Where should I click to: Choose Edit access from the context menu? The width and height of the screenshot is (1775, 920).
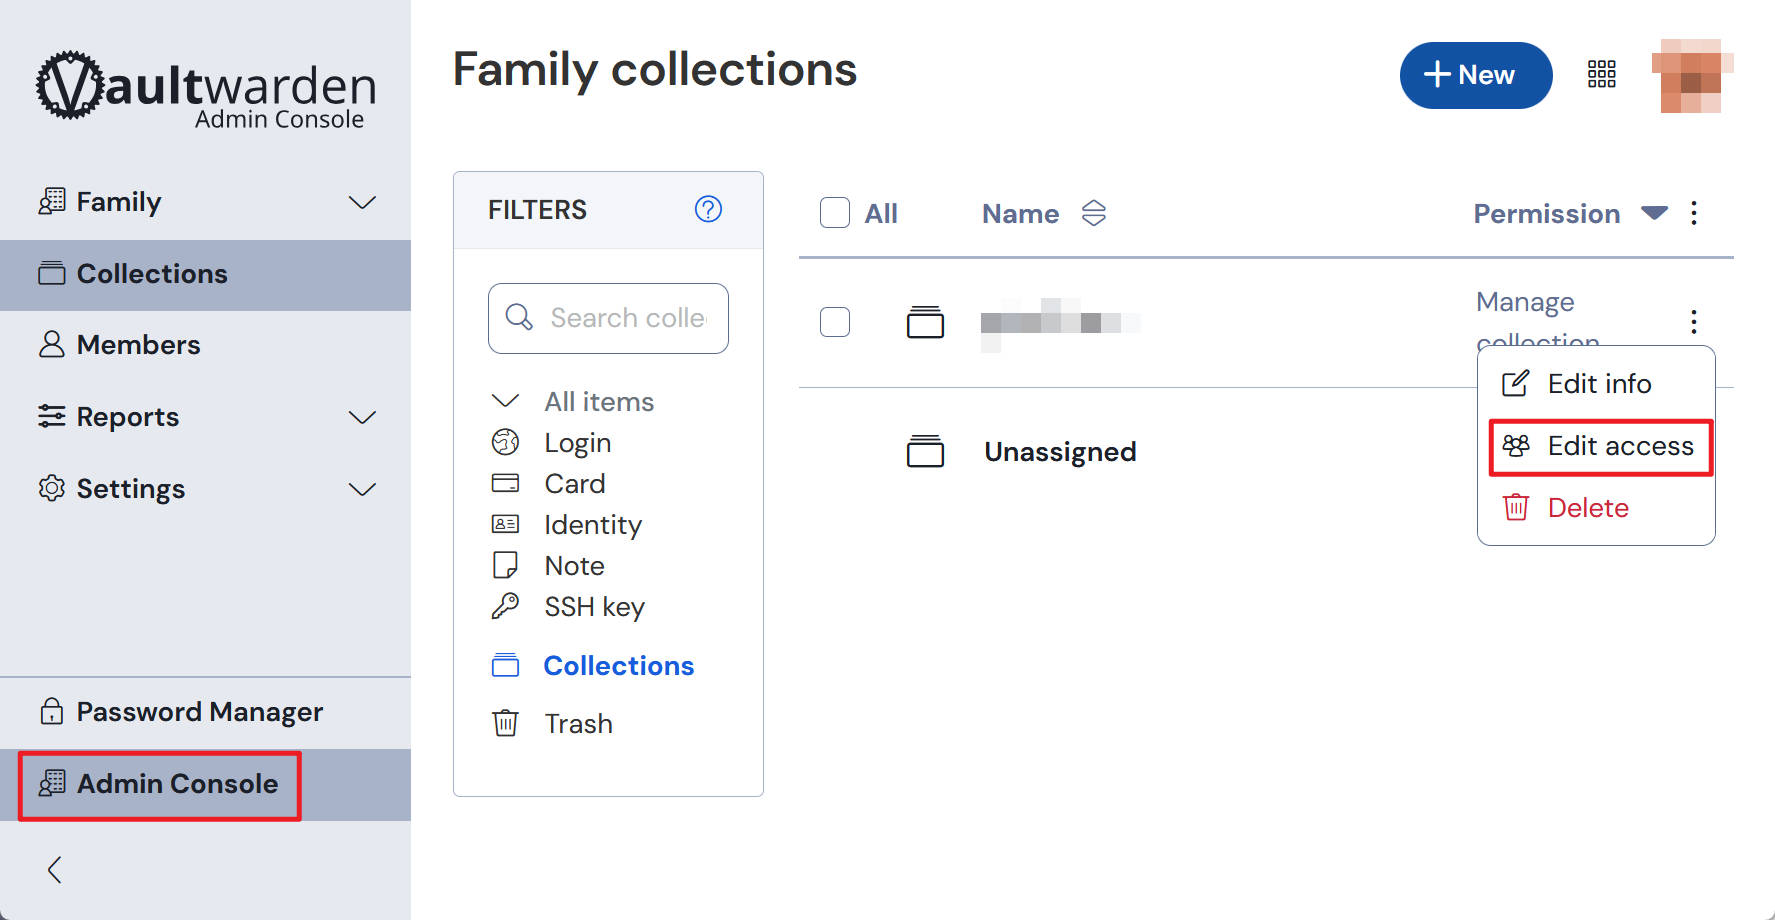[x=1600, y=446]
